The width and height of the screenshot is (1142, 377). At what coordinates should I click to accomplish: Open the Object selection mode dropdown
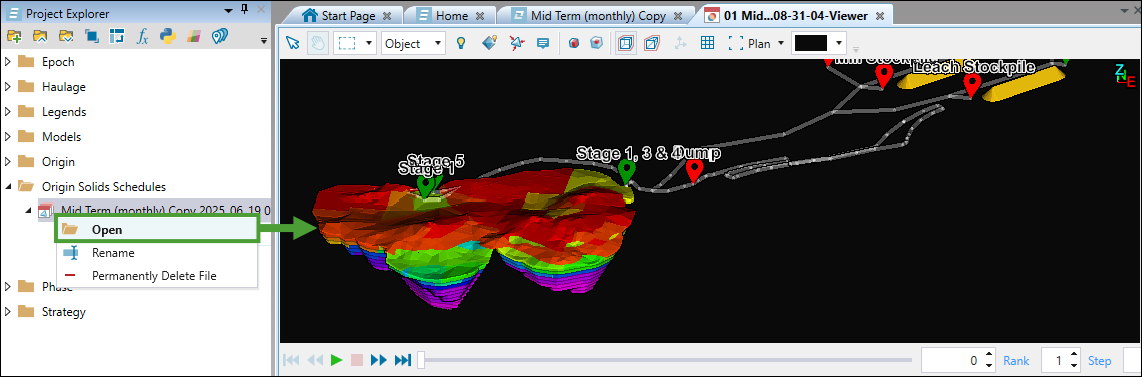click(x=413, y=43)
